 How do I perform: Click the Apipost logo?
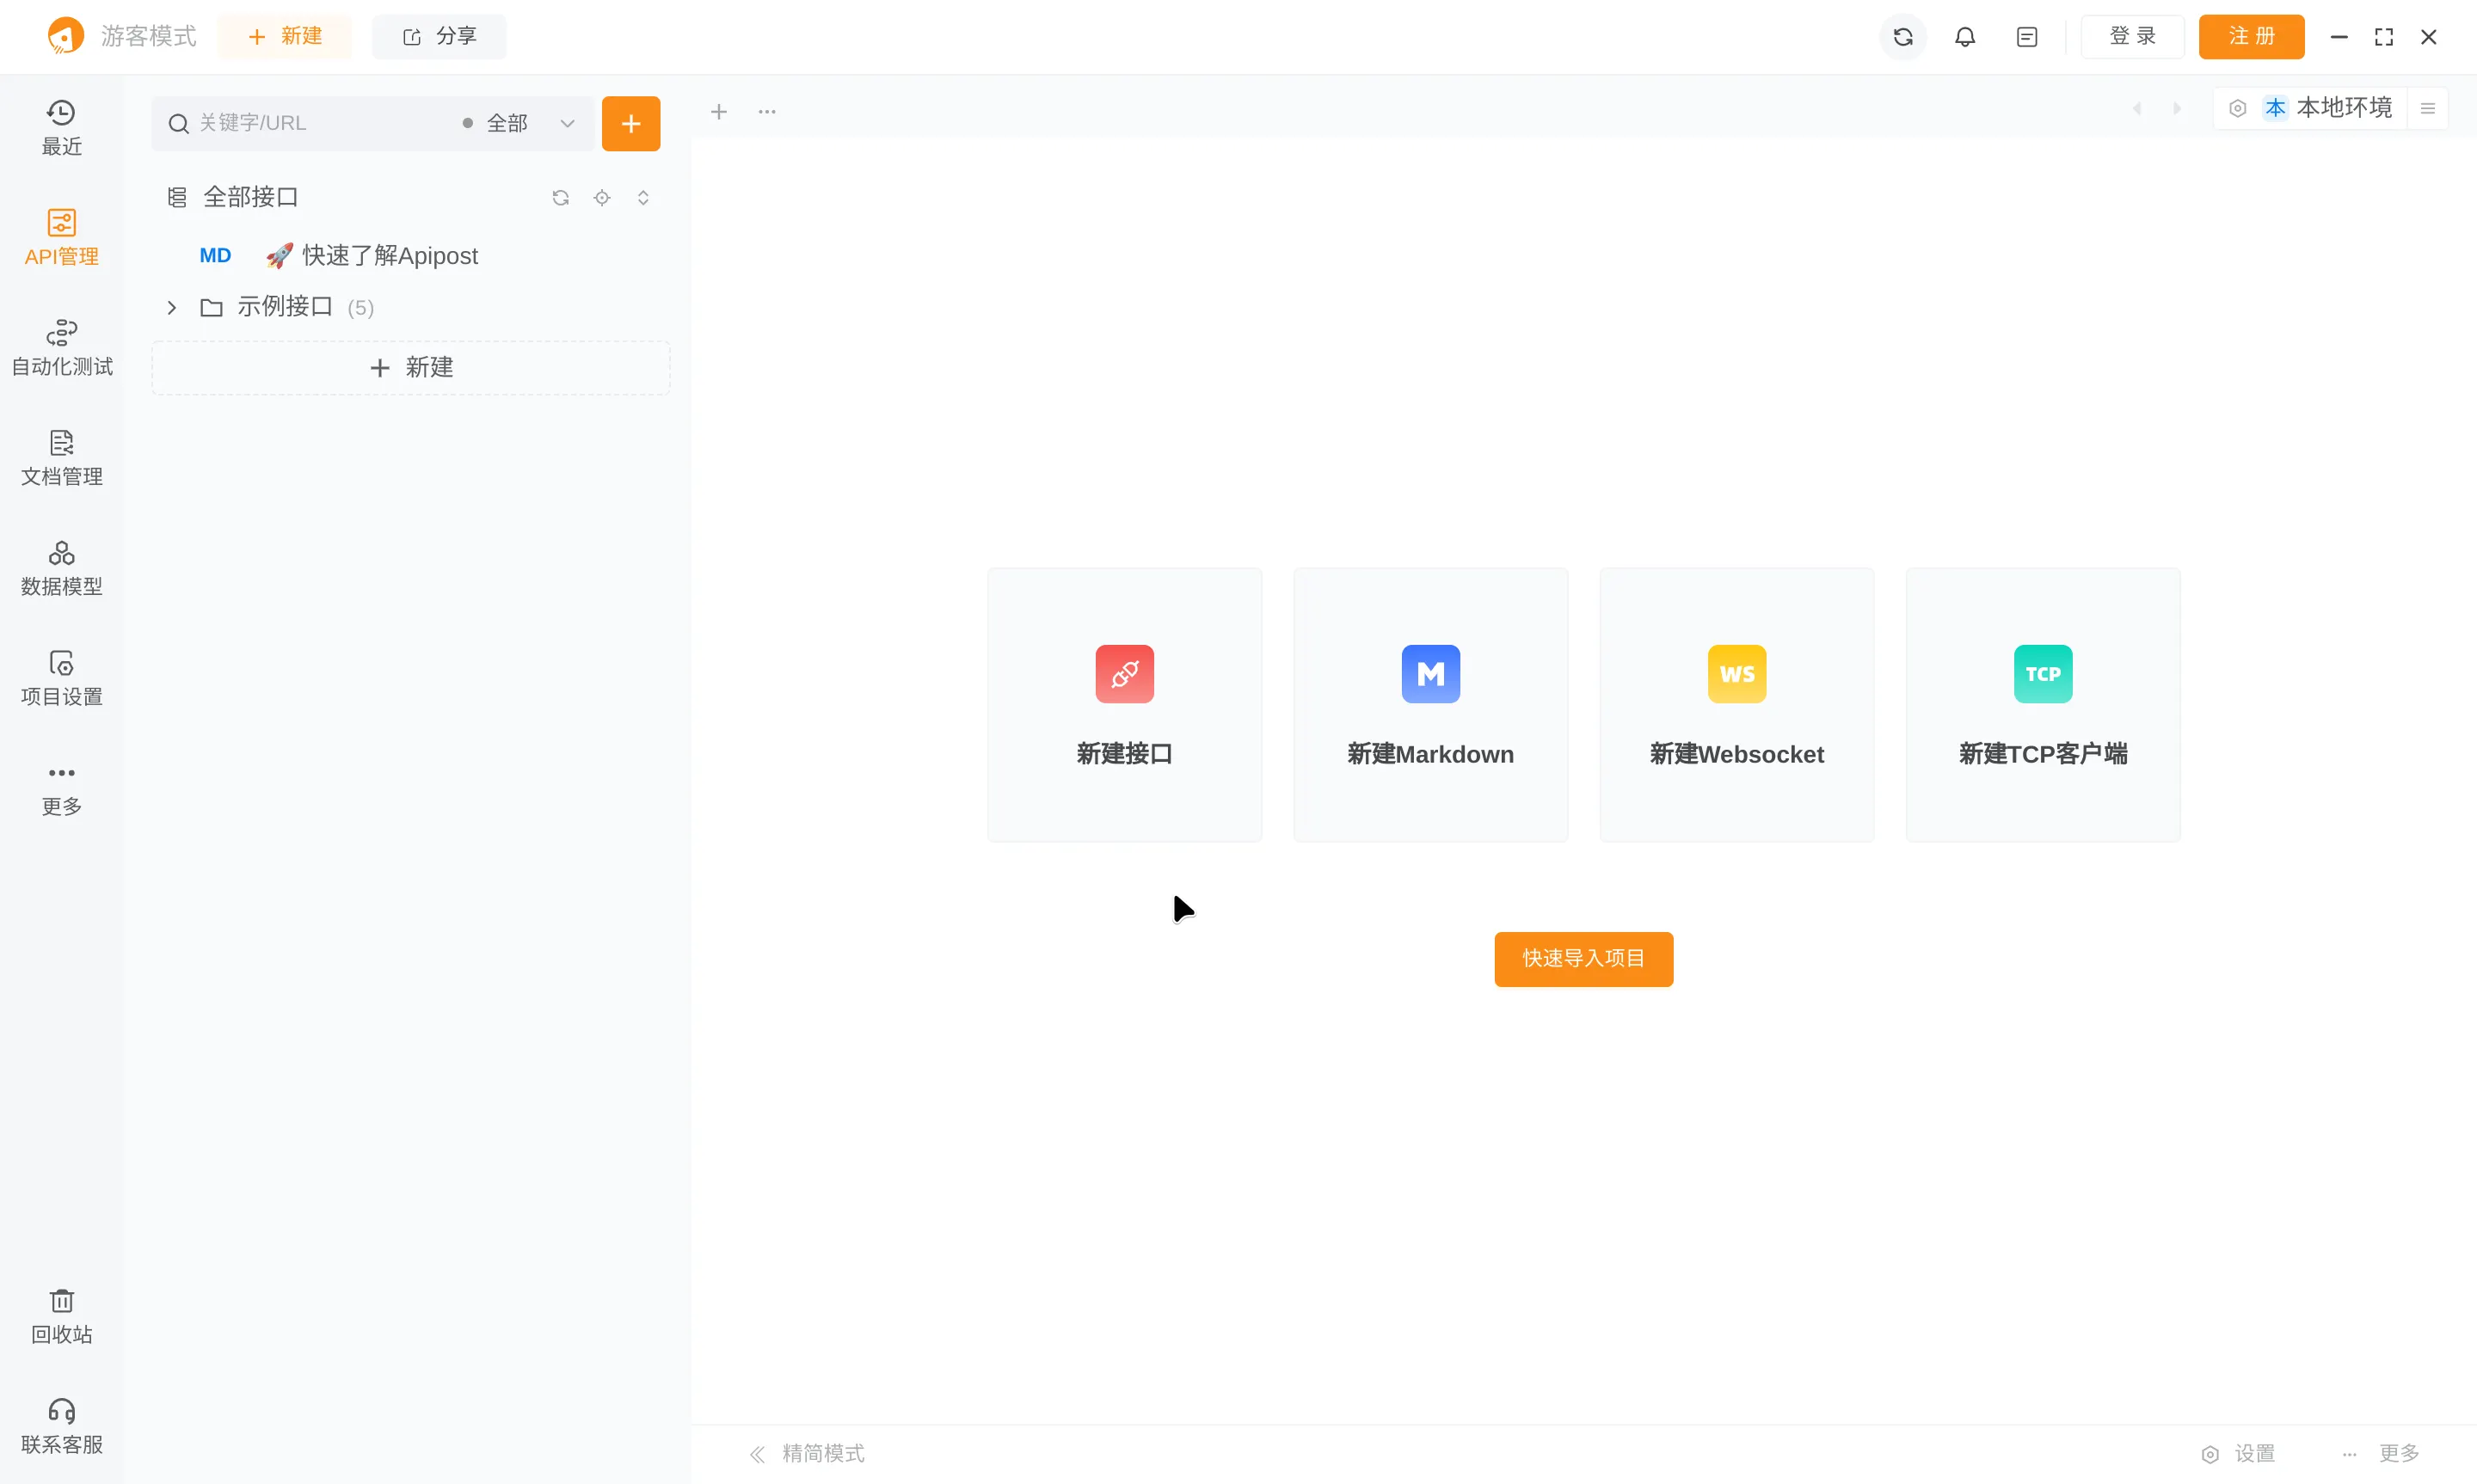66,36
